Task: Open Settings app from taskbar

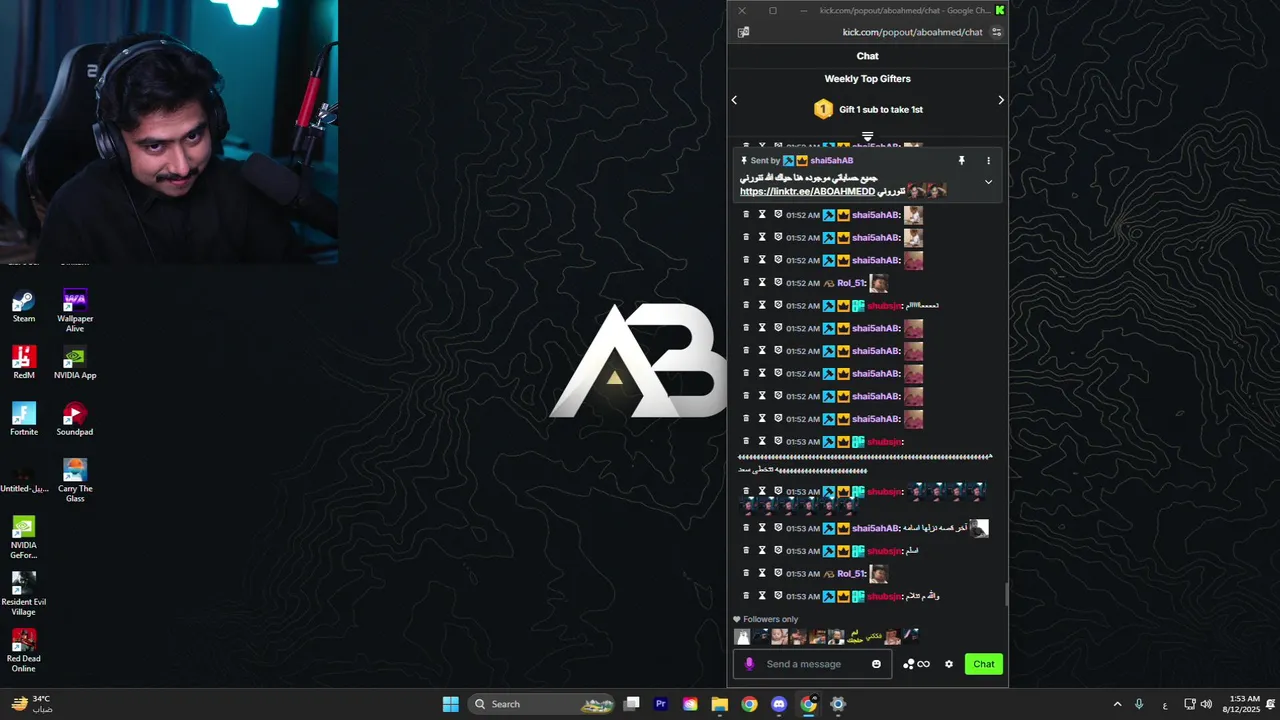Action: click(838, 704)
